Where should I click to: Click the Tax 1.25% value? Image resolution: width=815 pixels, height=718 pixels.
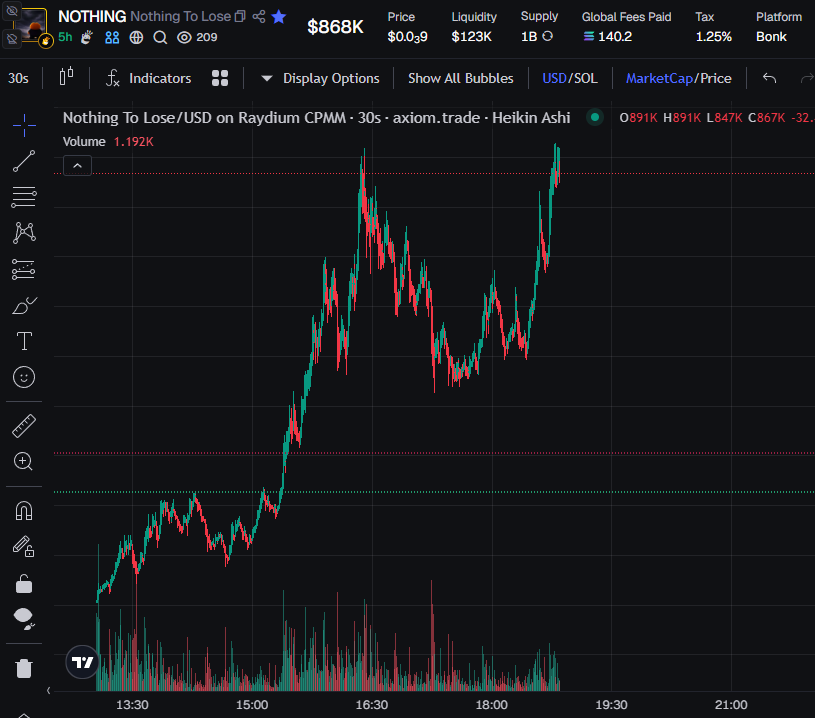[714, 36]
